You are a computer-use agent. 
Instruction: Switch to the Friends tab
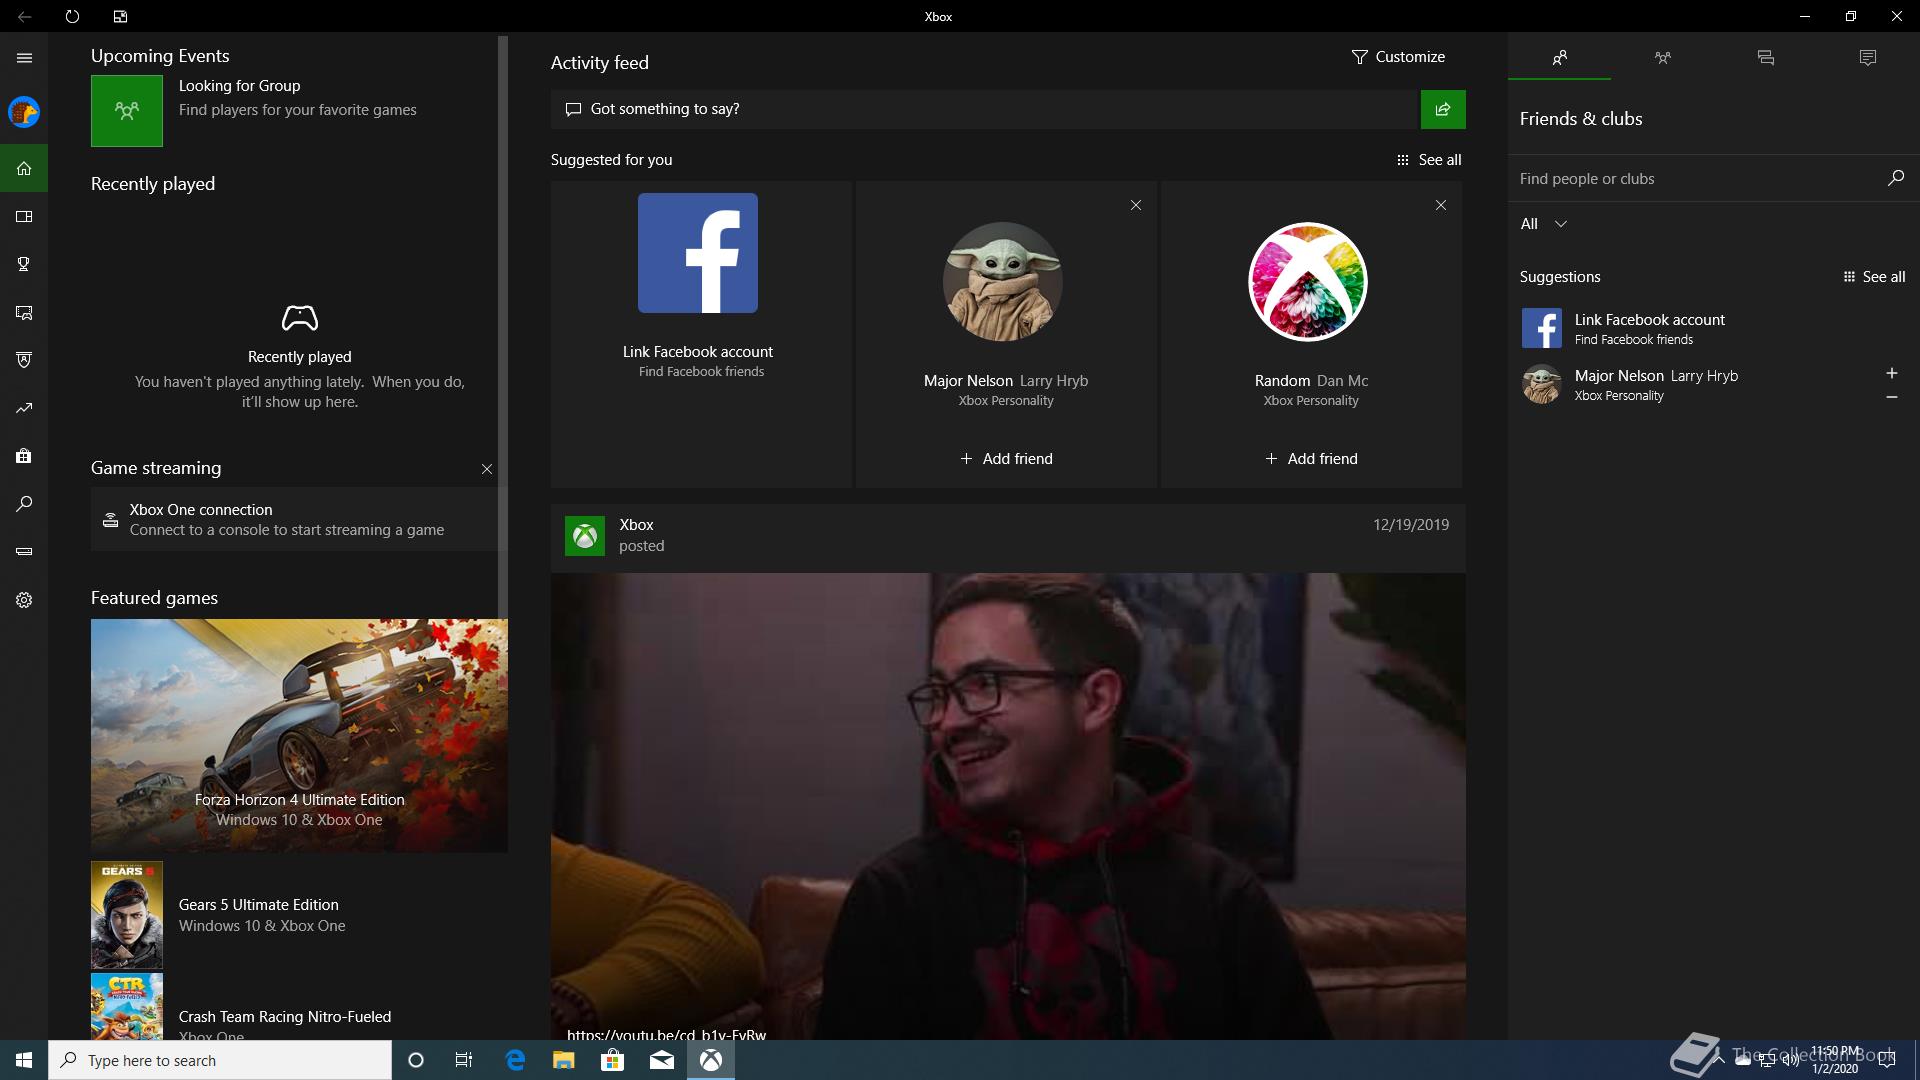point(1559,58)
